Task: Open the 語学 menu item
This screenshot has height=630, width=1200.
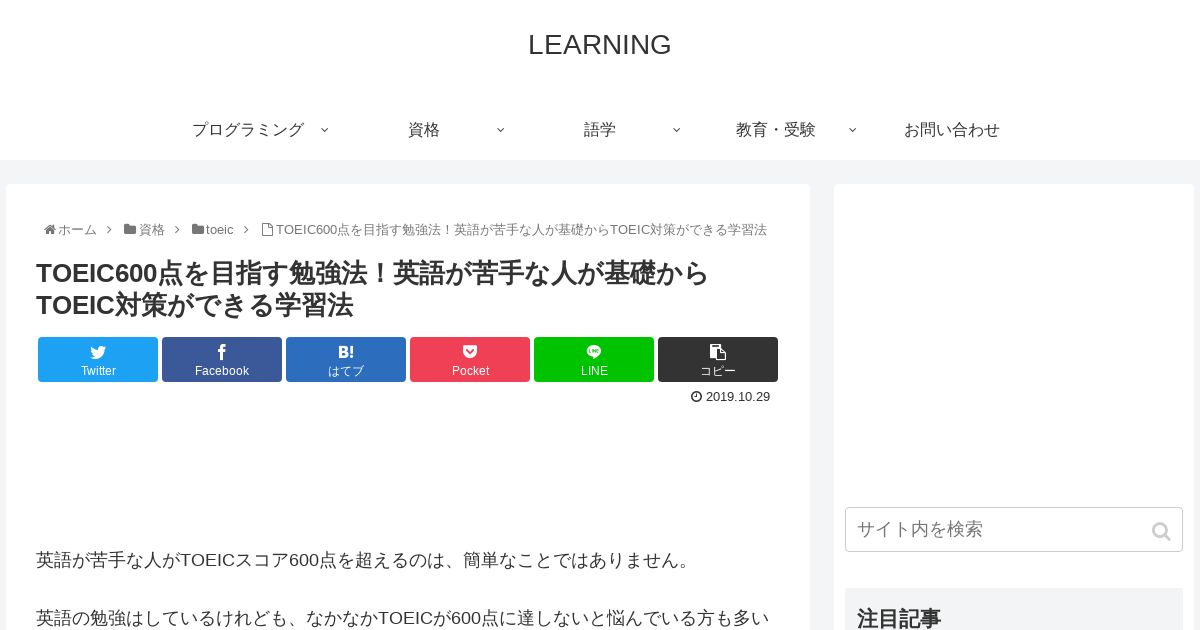Action: coord(600,130)
